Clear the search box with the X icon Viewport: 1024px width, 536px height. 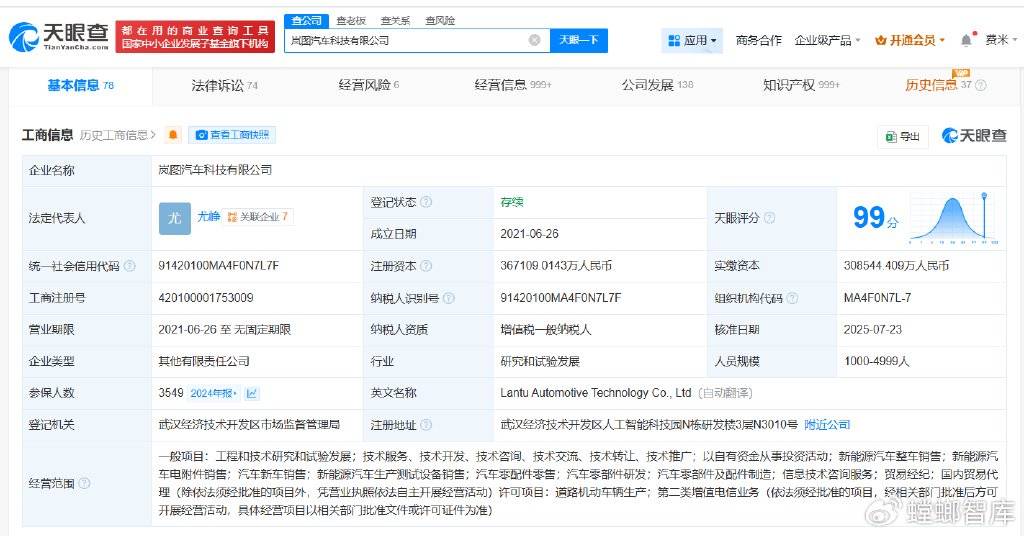(534, 40)
